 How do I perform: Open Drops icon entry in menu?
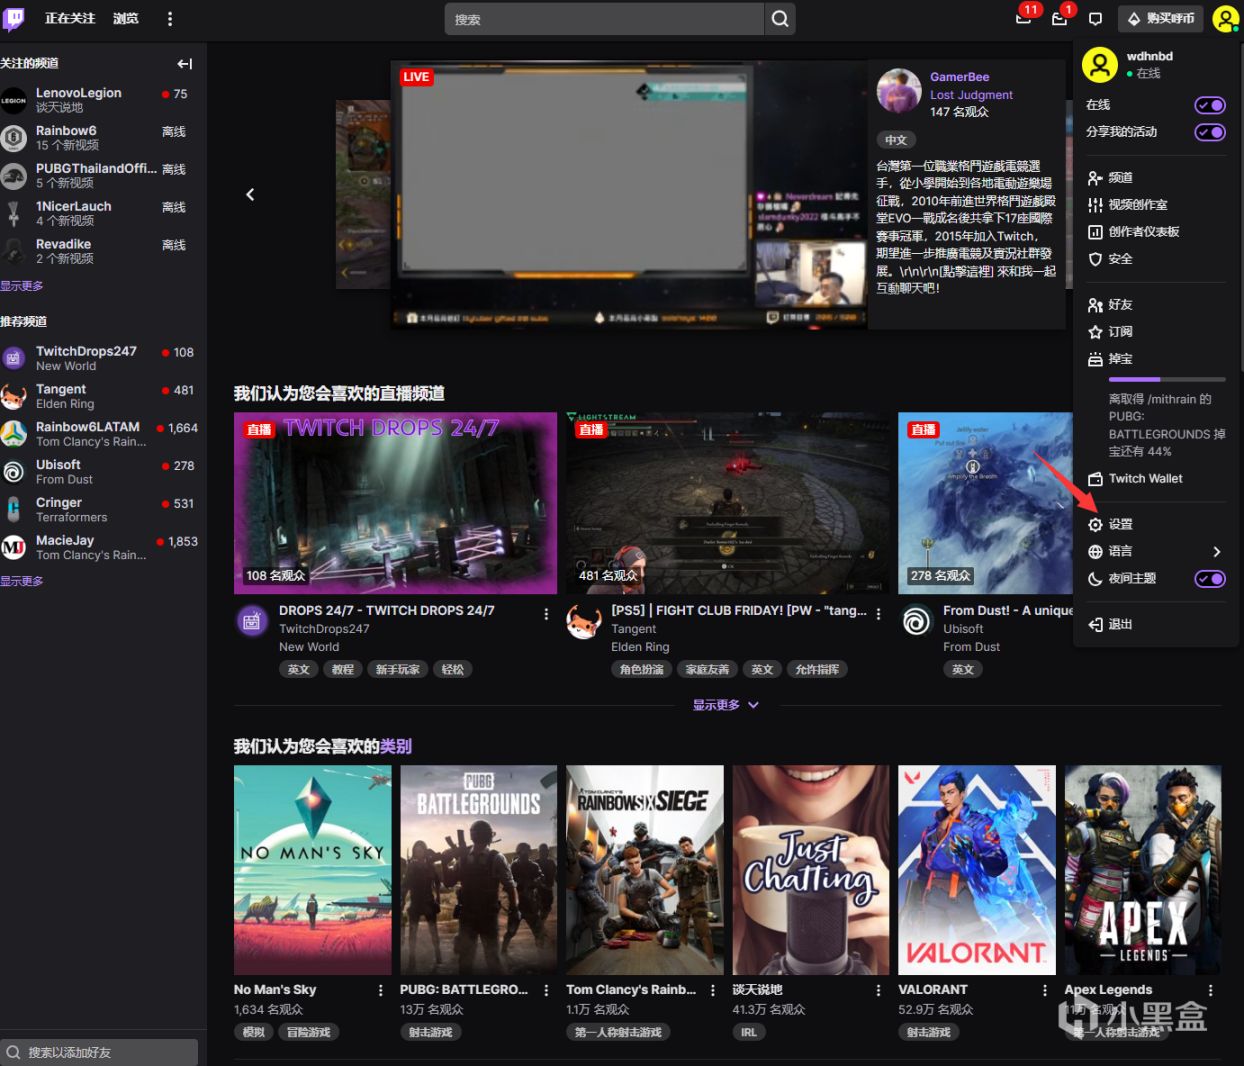click(1110, 358)
